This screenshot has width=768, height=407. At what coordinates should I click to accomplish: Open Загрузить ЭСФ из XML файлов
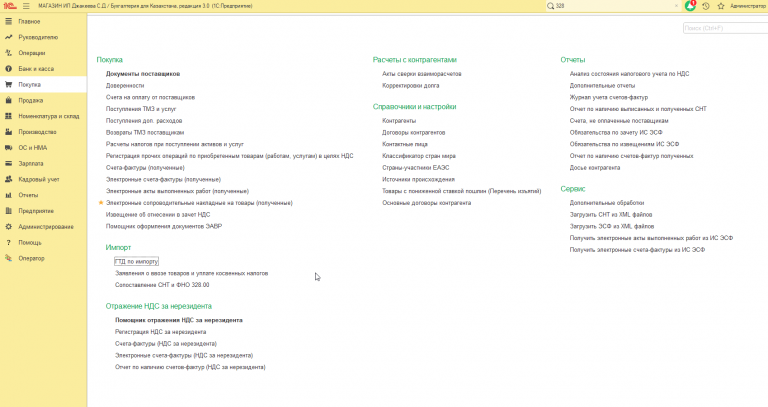point(612,226)
